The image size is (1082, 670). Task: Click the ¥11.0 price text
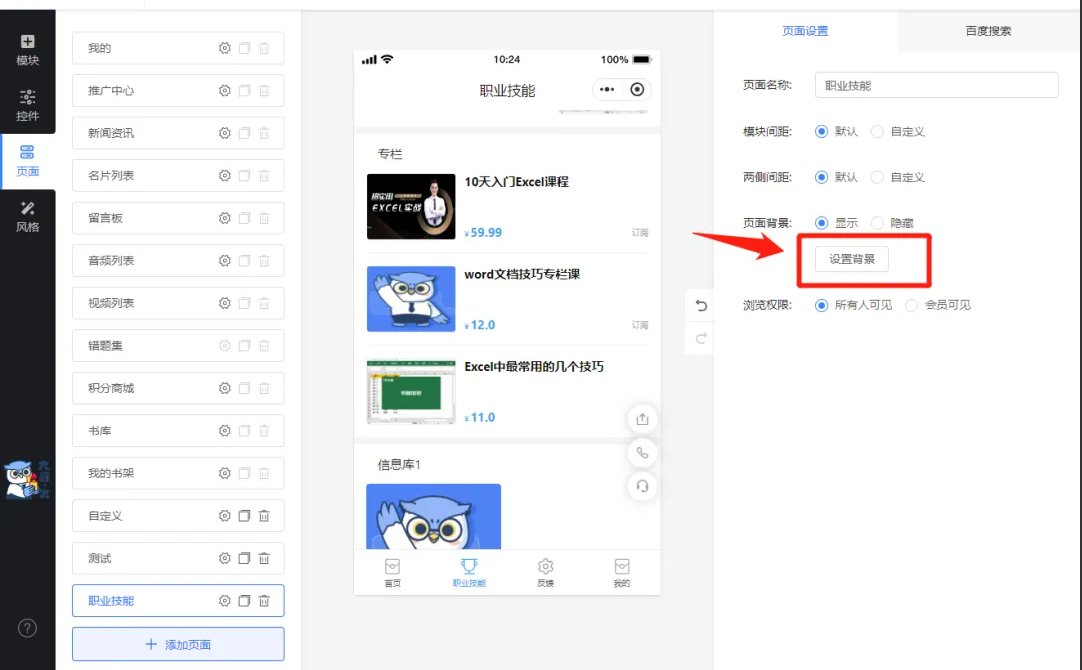(480, 417)
